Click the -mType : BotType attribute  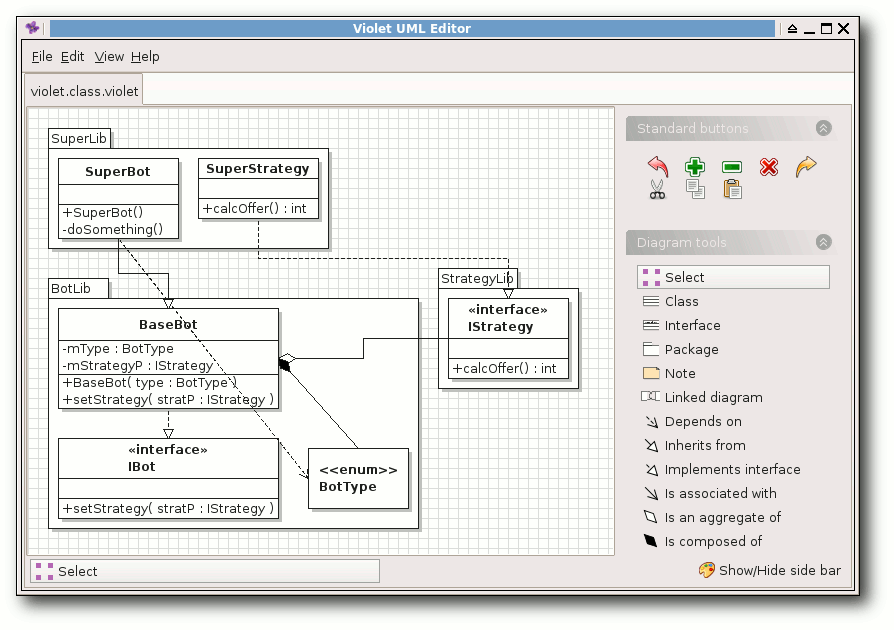point(118,348)
